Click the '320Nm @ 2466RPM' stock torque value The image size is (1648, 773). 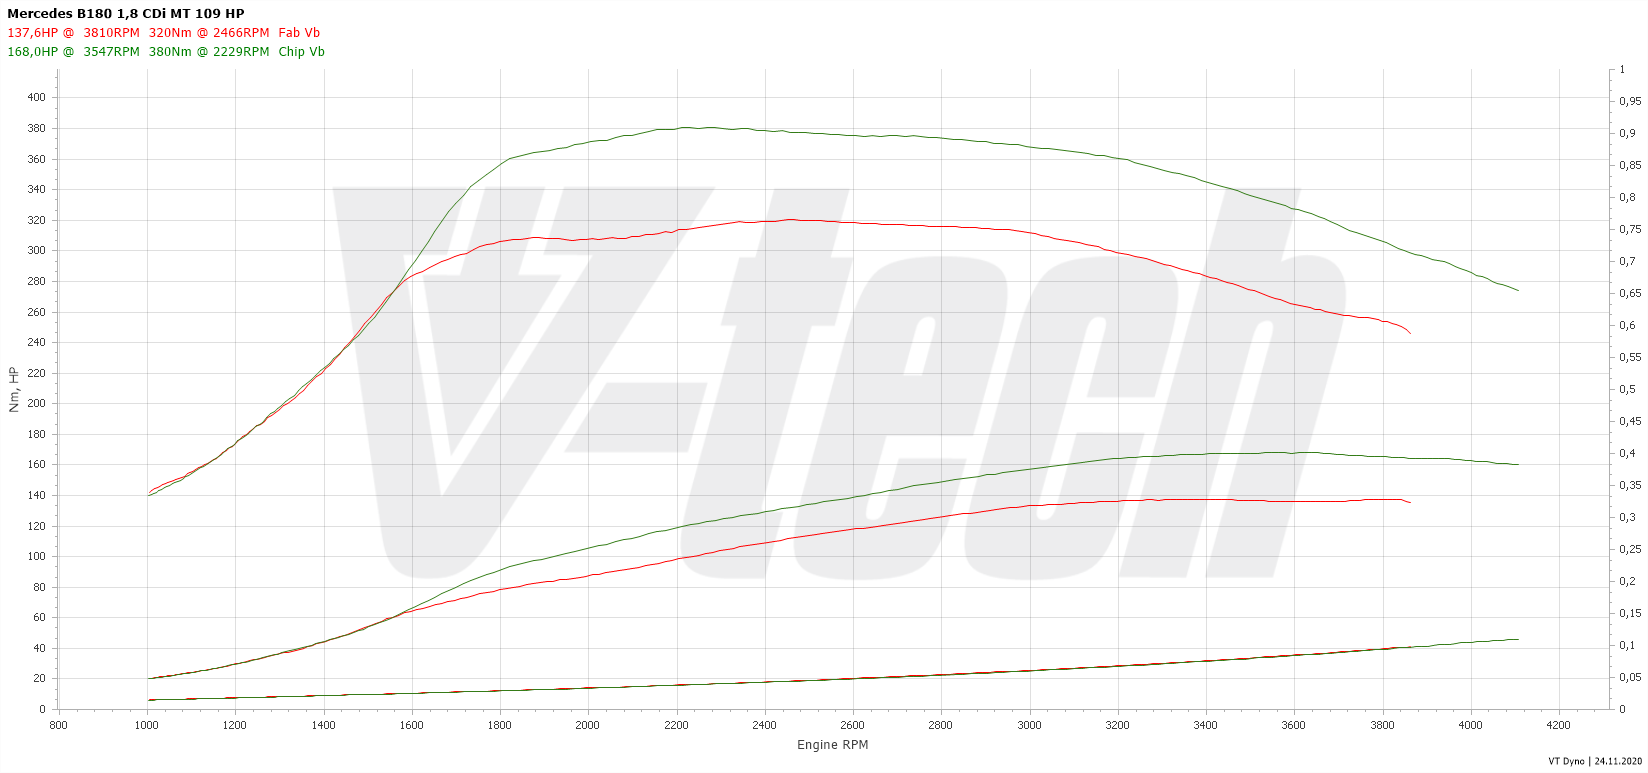click(x=209, y=33)
